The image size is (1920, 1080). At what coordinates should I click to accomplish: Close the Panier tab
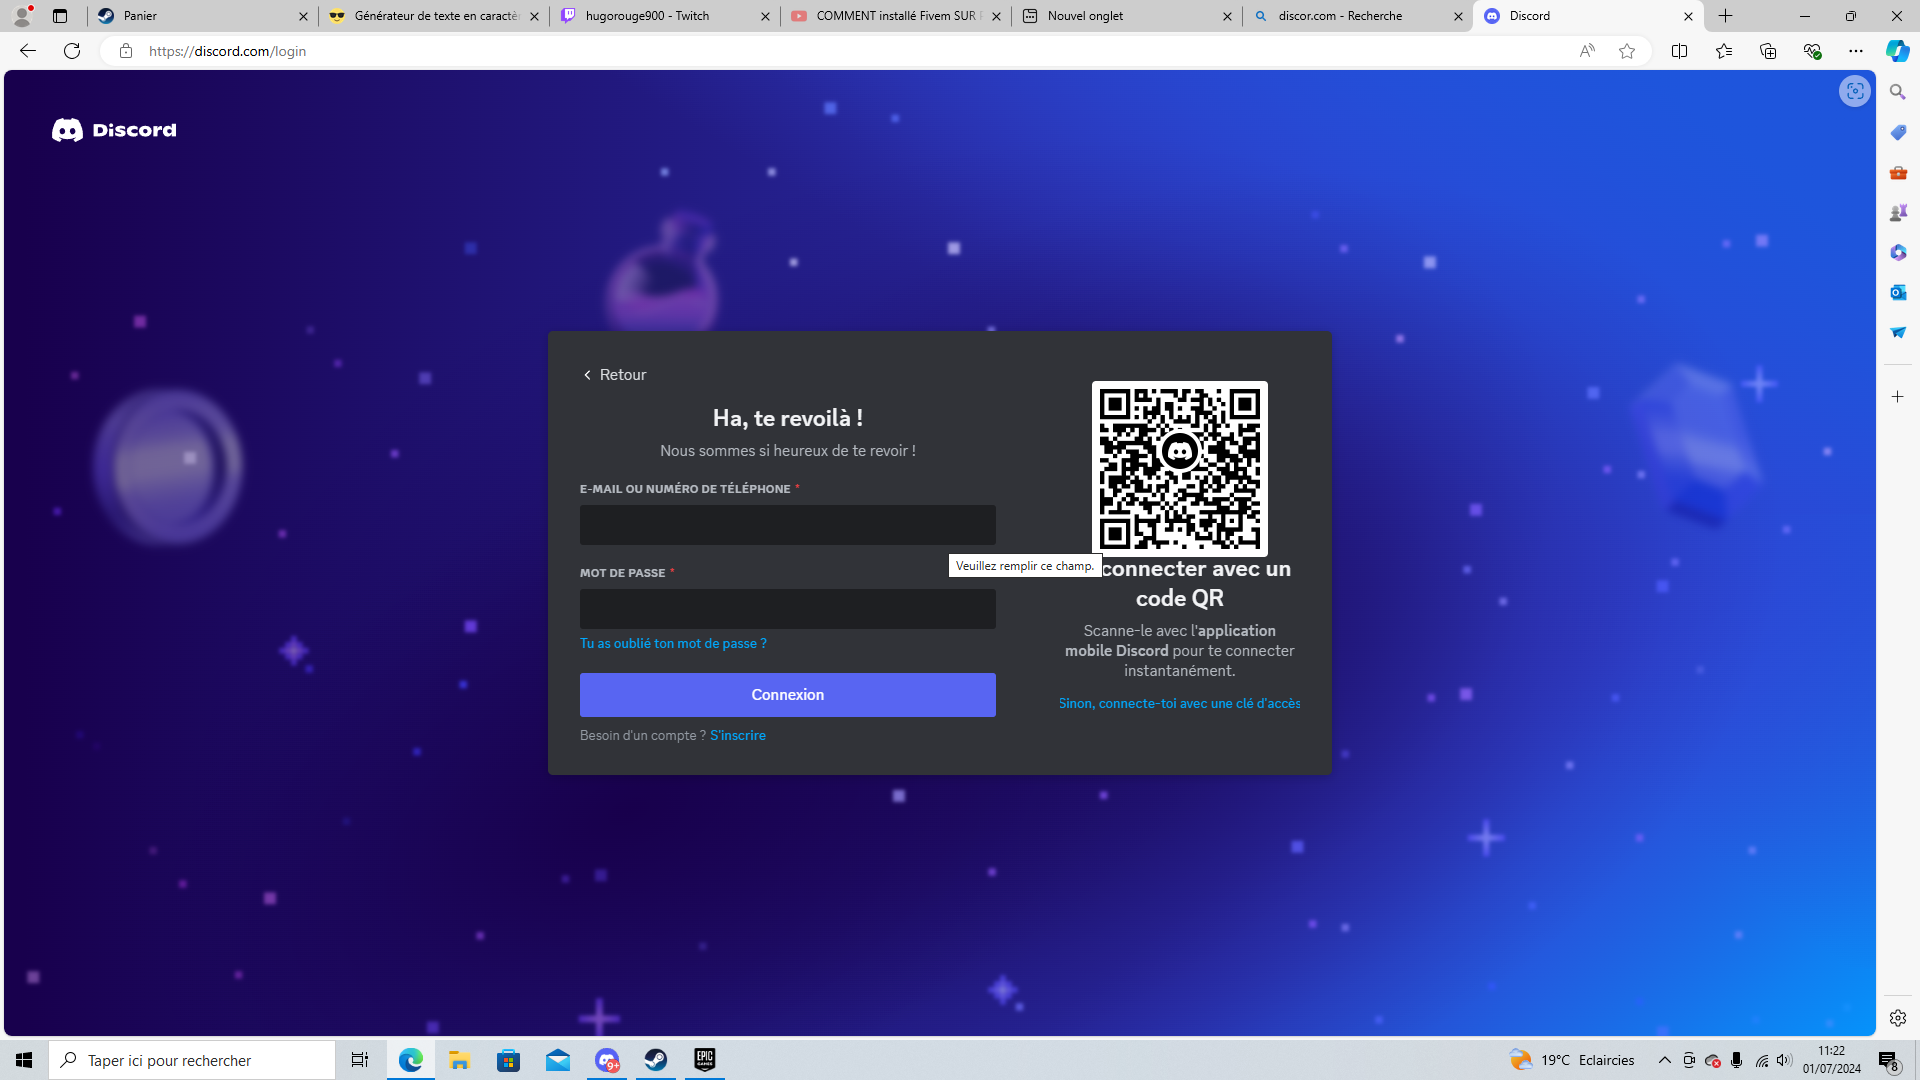click(x=303, y=16)
